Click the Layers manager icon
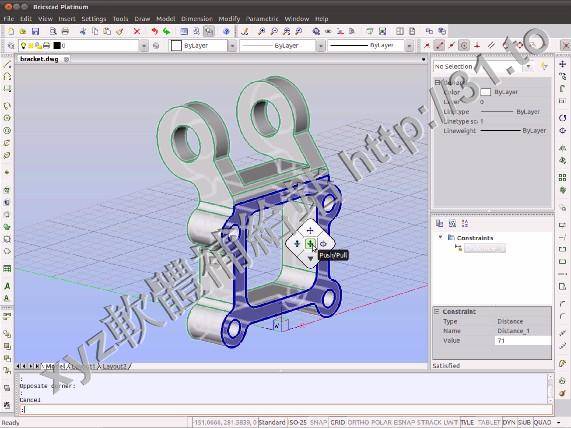 coord(11,46)
